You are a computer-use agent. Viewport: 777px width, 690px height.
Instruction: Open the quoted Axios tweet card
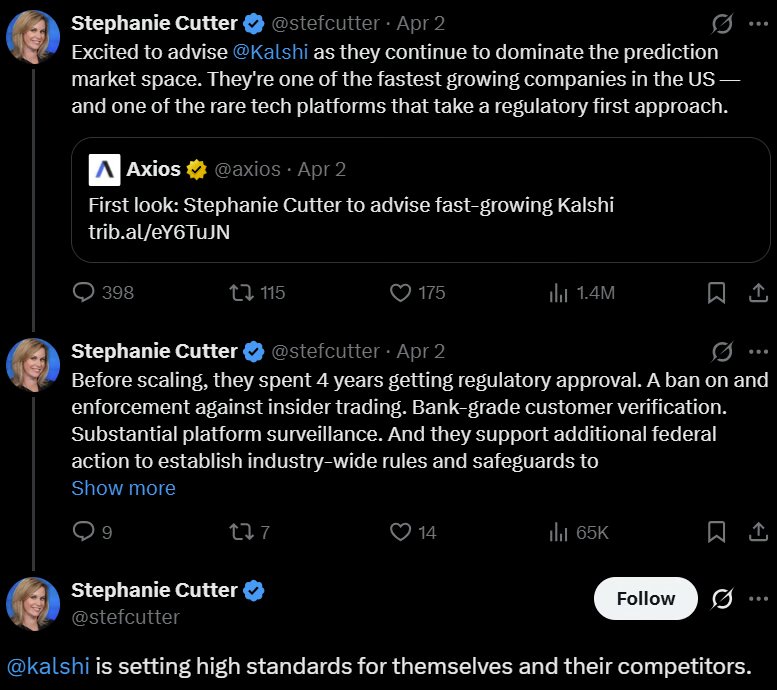pyautogui.click(x=421, y=200)
